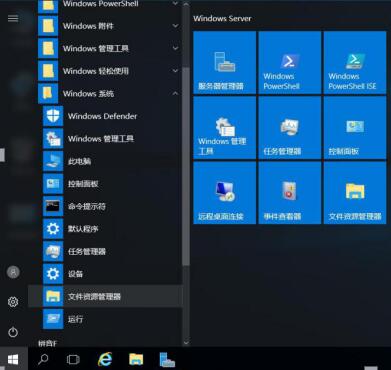This screenshot has width=391, height=370.
Task: Open taskbar search magnifier
Action: click(43, 359)
